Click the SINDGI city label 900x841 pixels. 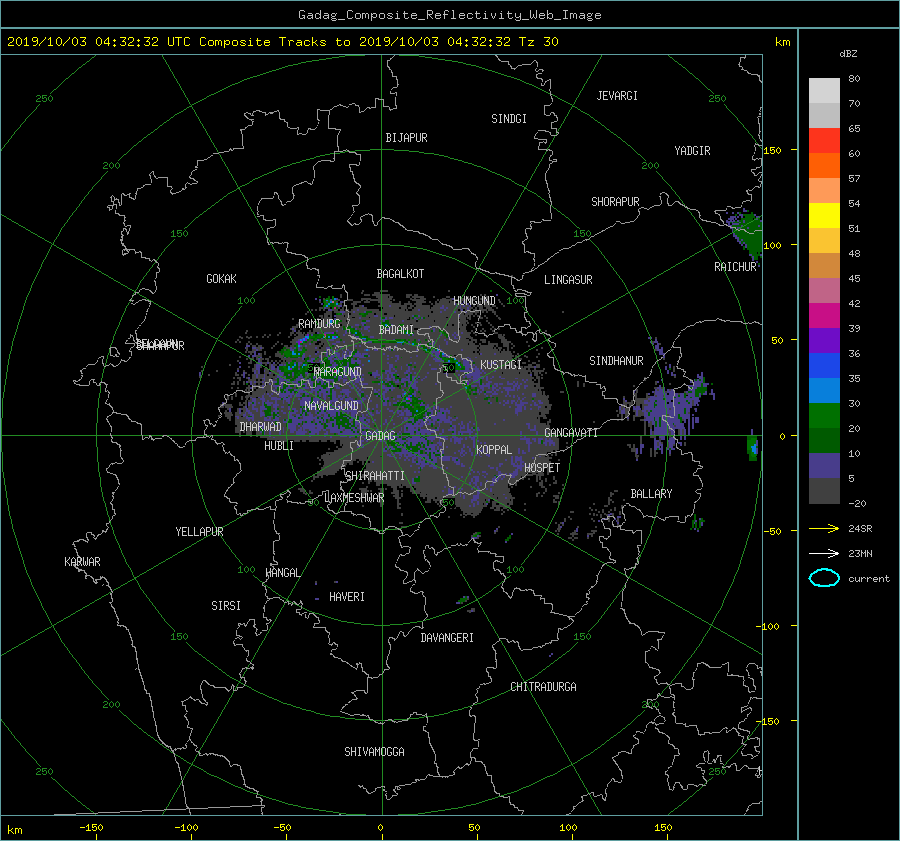click(509, 119)
